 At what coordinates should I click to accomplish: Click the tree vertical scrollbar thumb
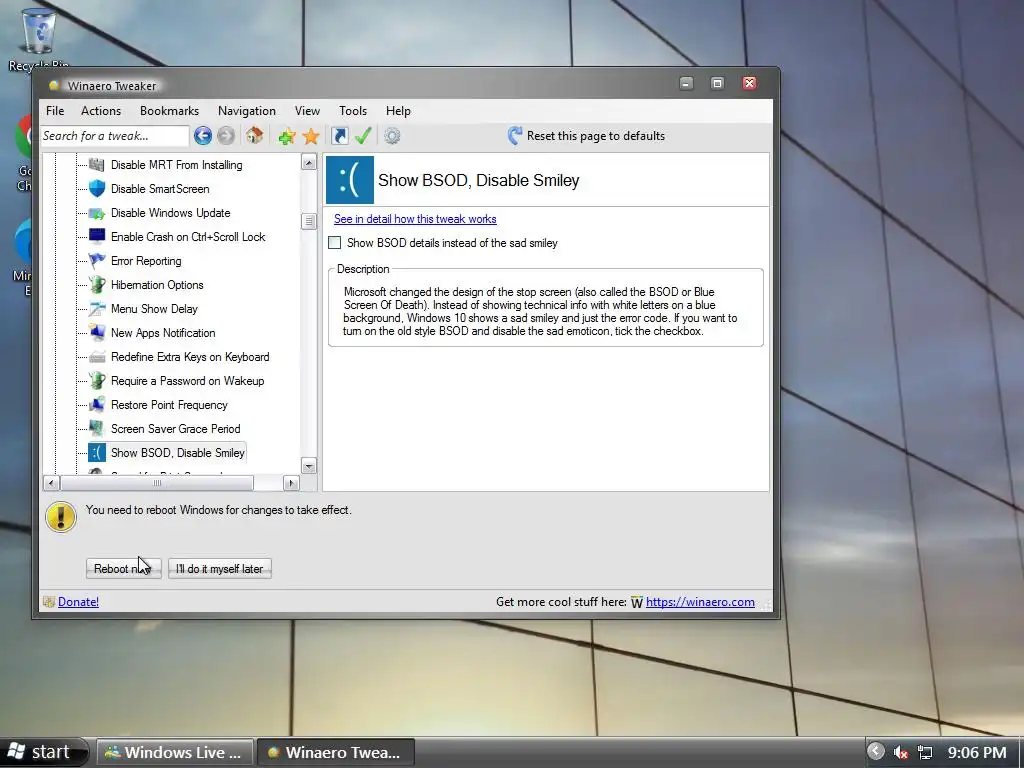[309, 221]
